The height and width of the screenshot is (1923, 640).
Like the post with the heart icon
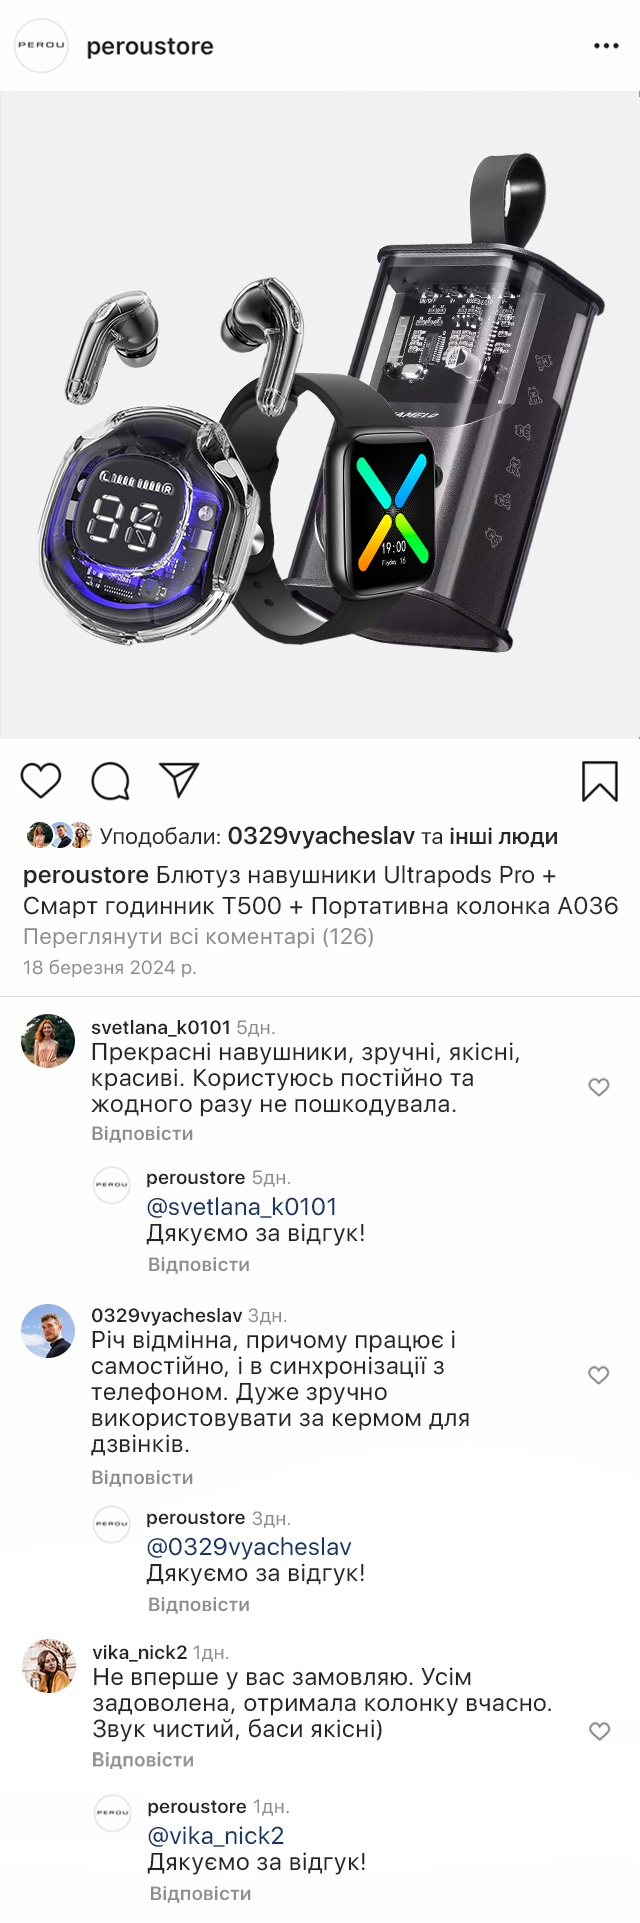click(x=41, y=781)
